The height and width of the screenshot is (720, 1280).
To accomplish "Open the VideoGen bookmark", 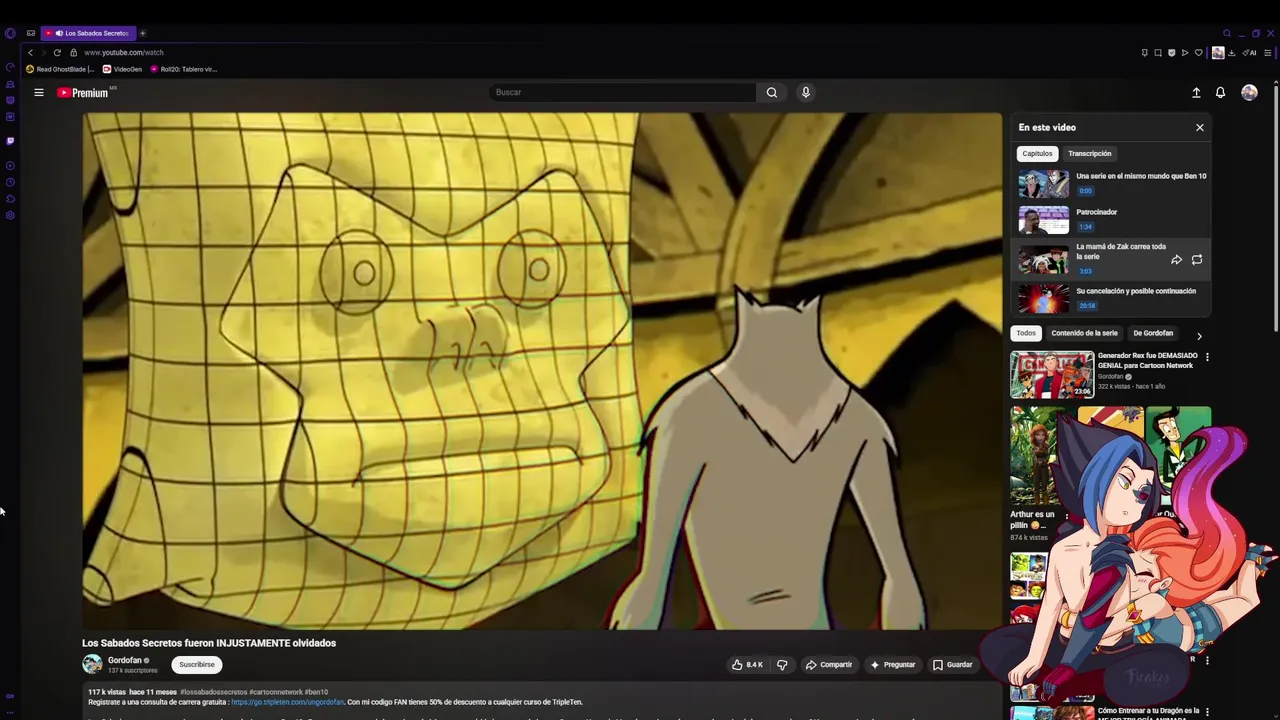I will click(122, 69).
